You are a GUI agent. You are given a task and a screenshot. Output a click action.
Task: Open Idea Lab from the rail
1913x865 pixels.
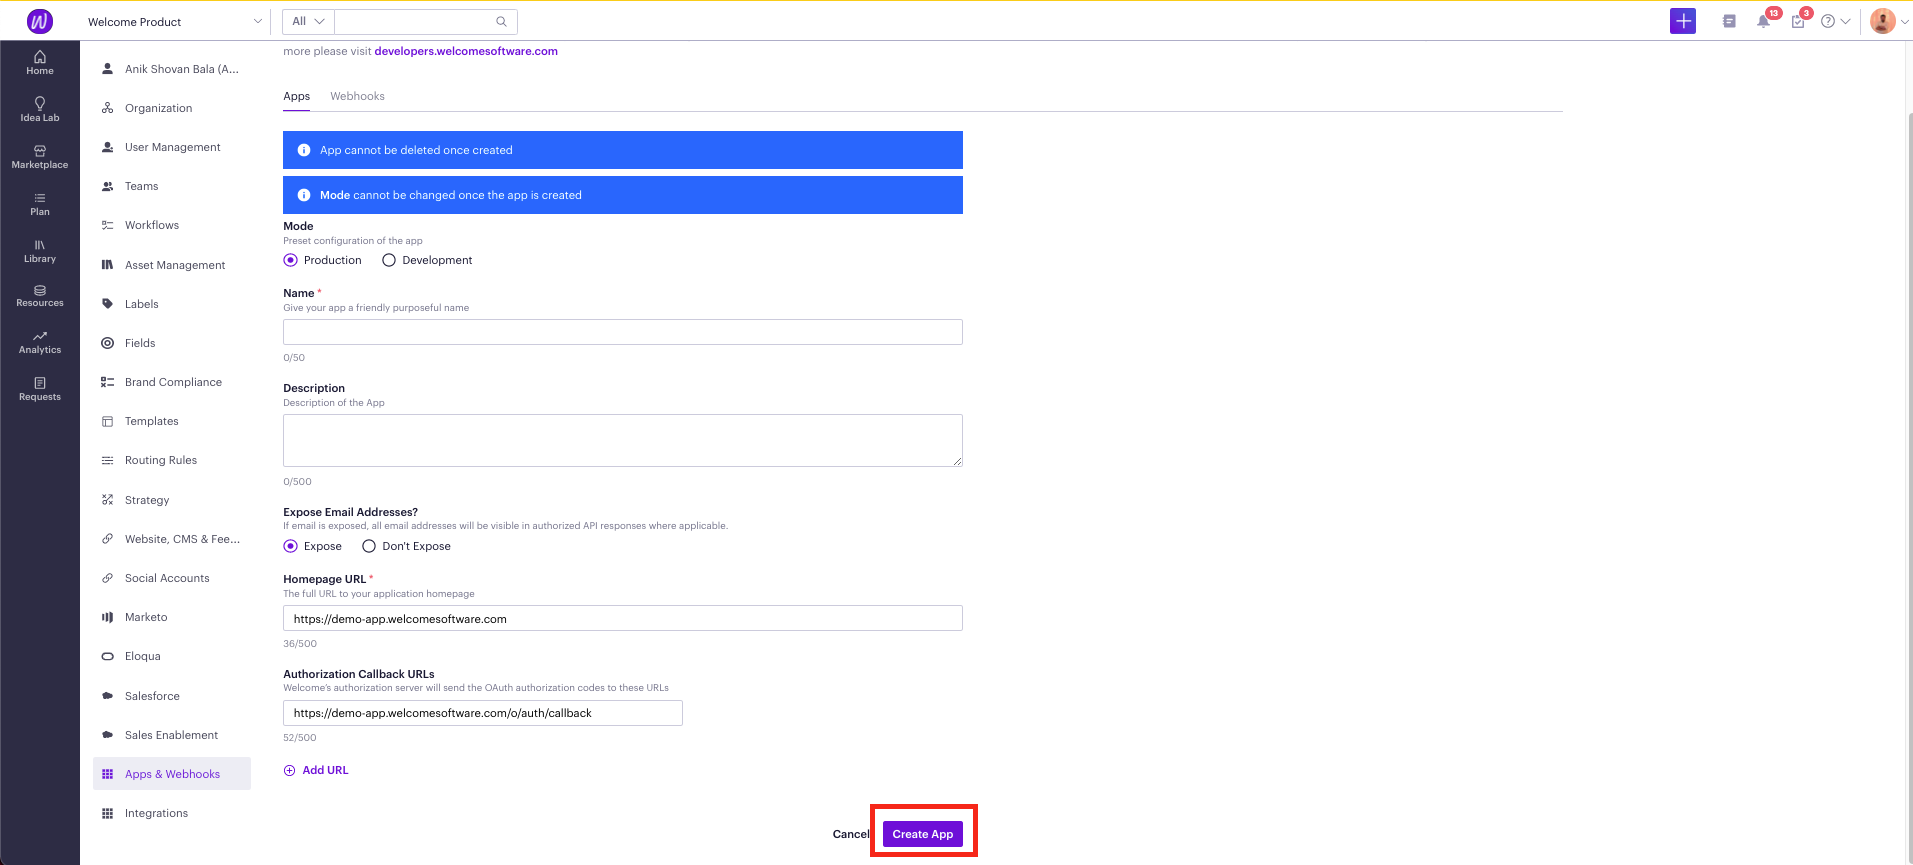40,110
